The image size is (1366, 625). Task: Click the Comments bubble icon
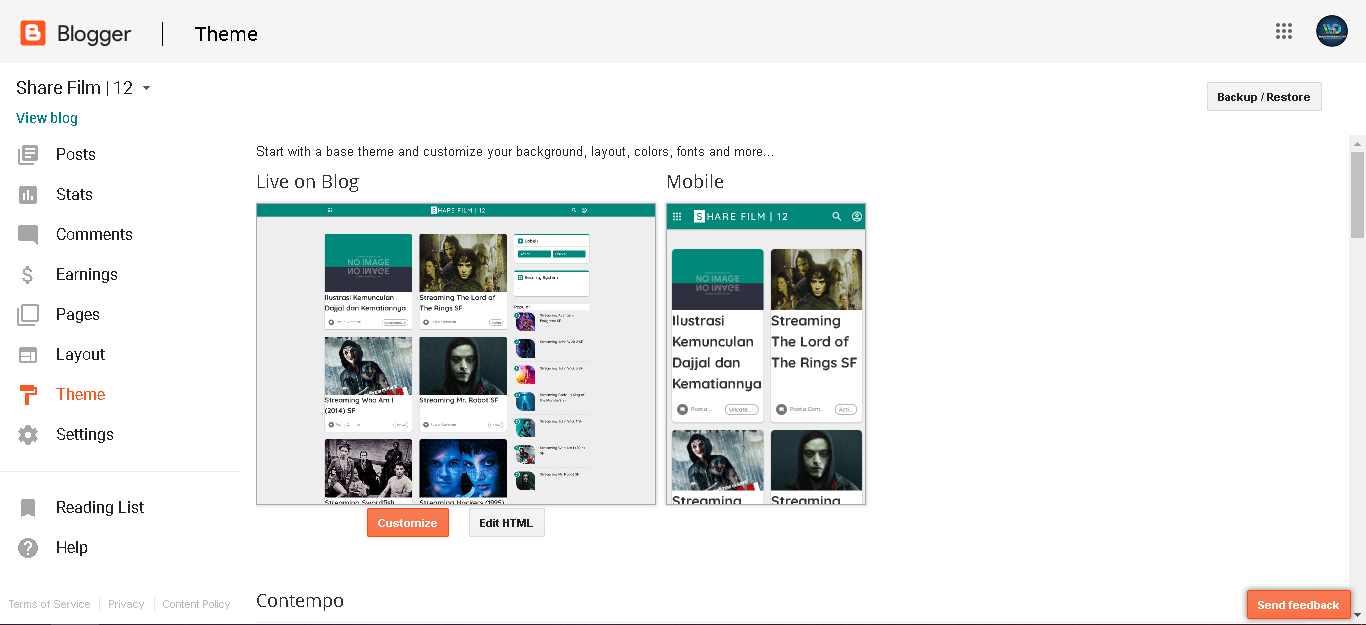(x=28, y=235)
